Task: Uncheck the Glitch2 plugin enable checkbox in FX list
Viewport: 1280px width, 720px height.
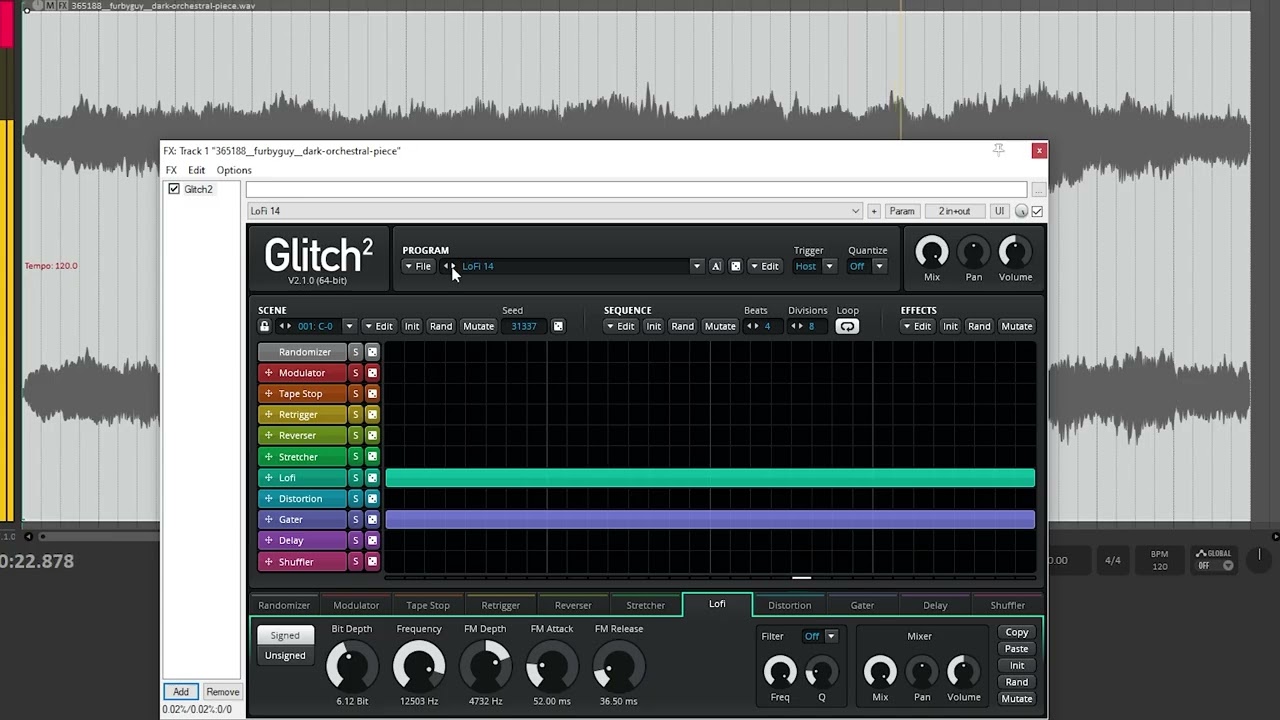Action: pos(174,189)
